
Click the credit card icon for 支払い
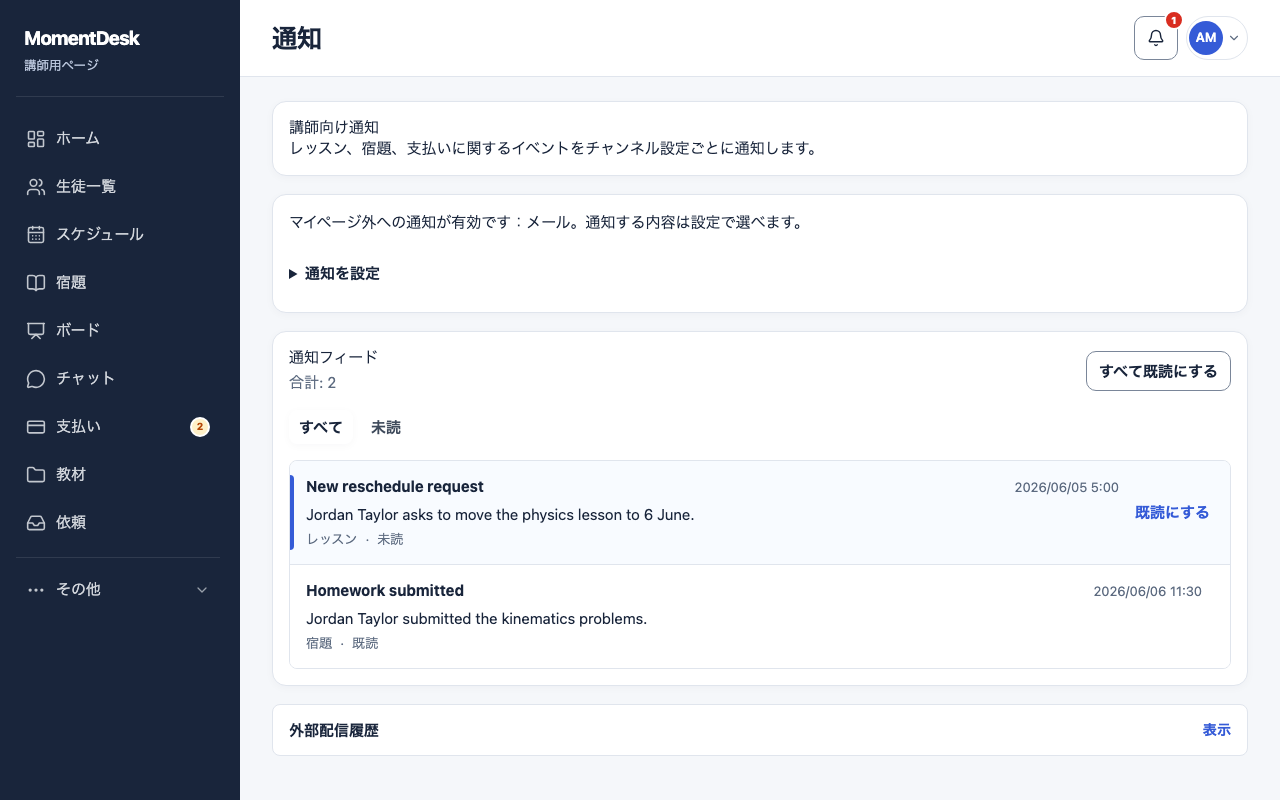coord(36,427)
